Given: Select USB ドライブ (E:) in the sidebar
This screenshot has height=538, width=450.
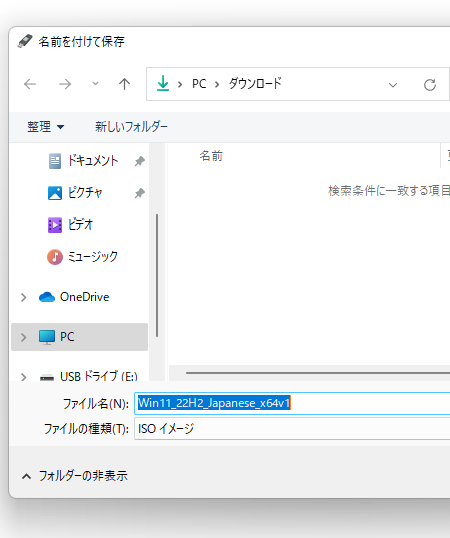Looking at the screenshot, I should [x=99, y=376].
